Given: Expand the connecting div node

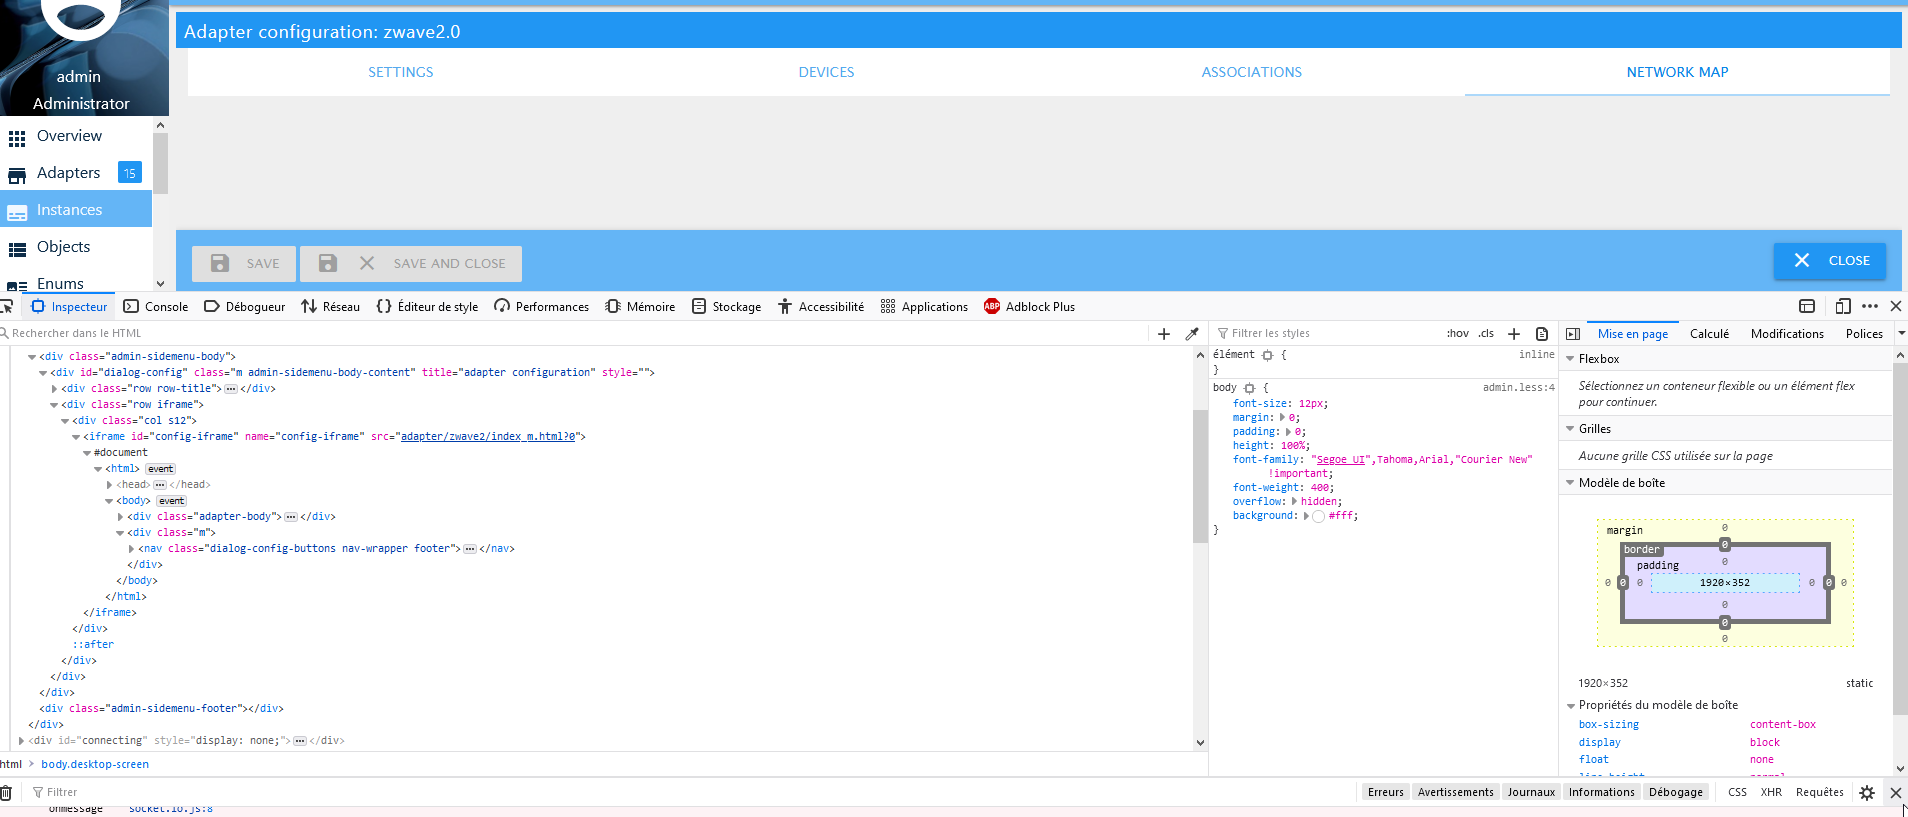Looking at the screenshot, I should pos(21,741).
